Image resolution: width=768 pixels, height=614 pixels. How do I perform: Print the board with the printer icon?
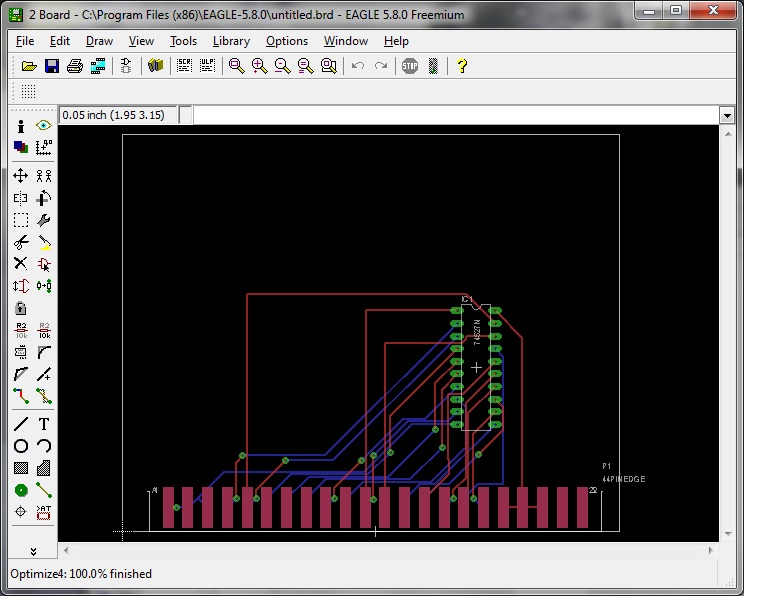click(75, 66)
